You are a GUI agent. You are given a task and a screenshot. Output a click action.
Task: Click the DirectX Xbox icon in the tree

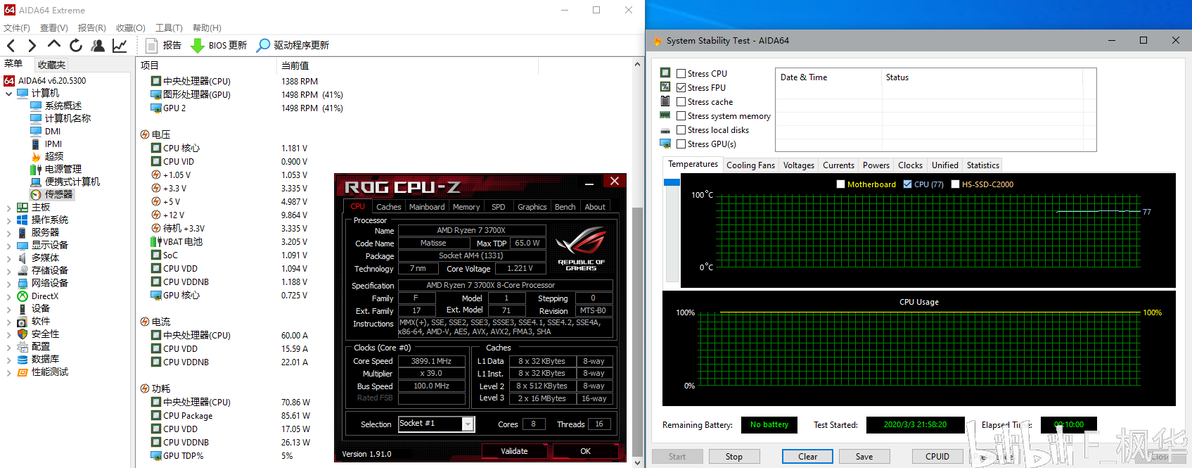click(x=22, y=296)
